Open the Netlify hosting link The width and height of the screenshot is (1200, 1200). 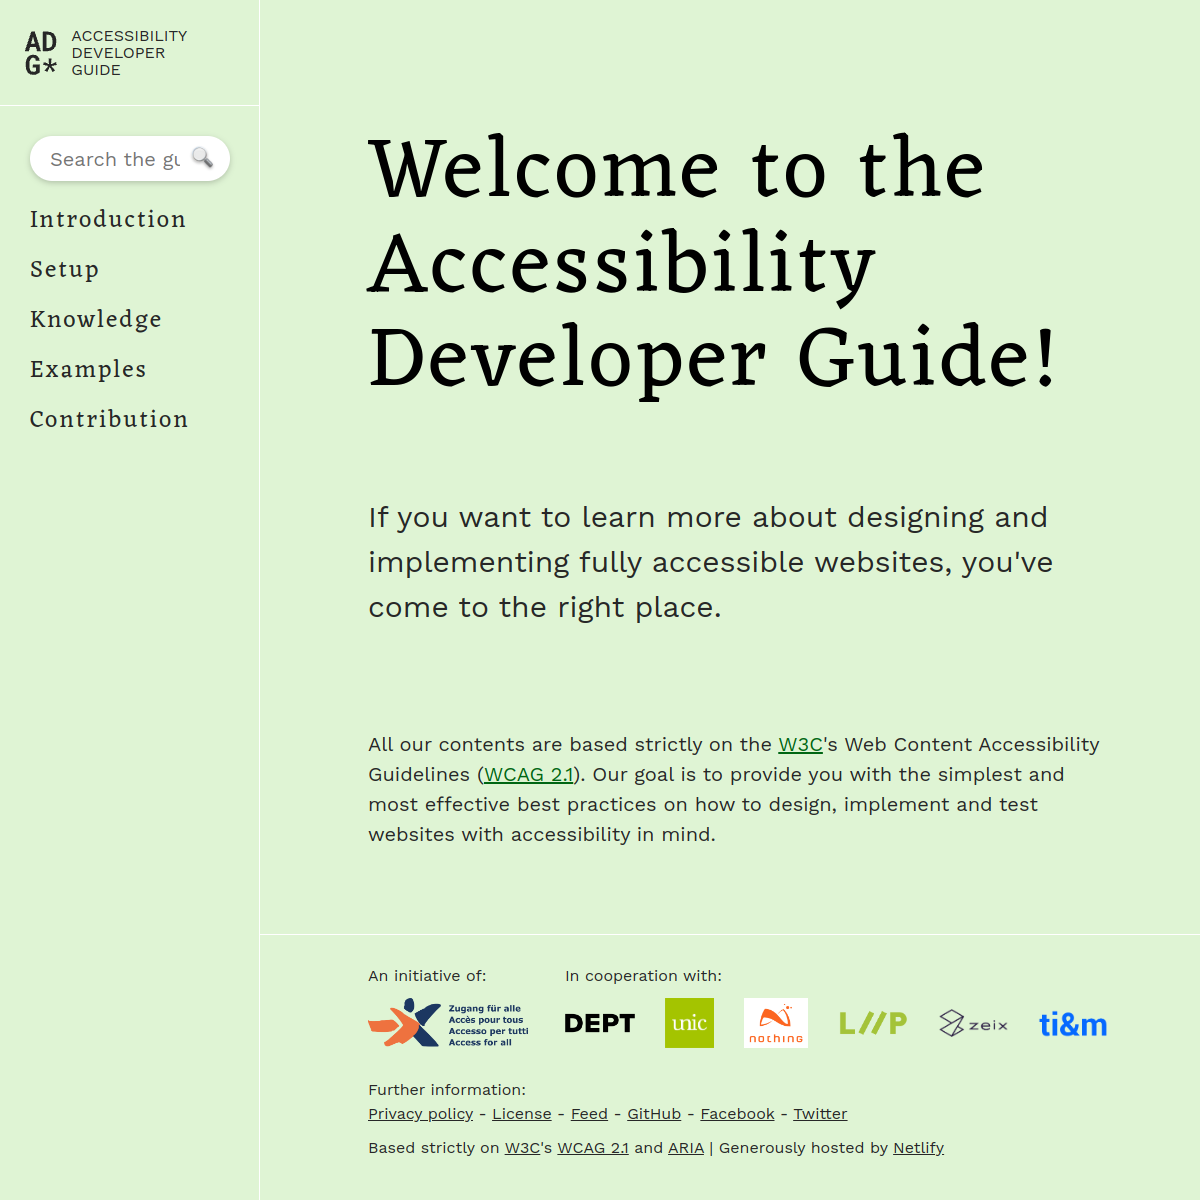click(918, 1147)
